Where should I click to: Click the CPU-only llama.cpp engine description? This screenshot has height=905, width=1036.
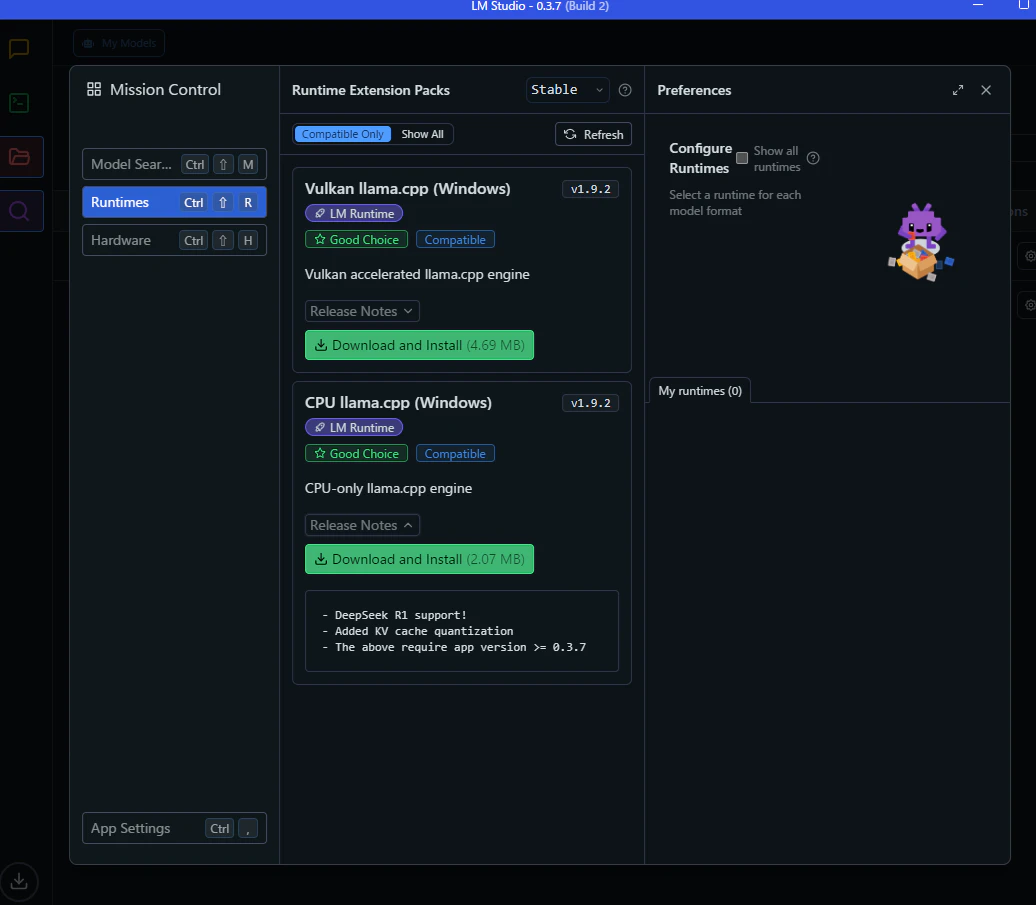(x=388, y=488)
